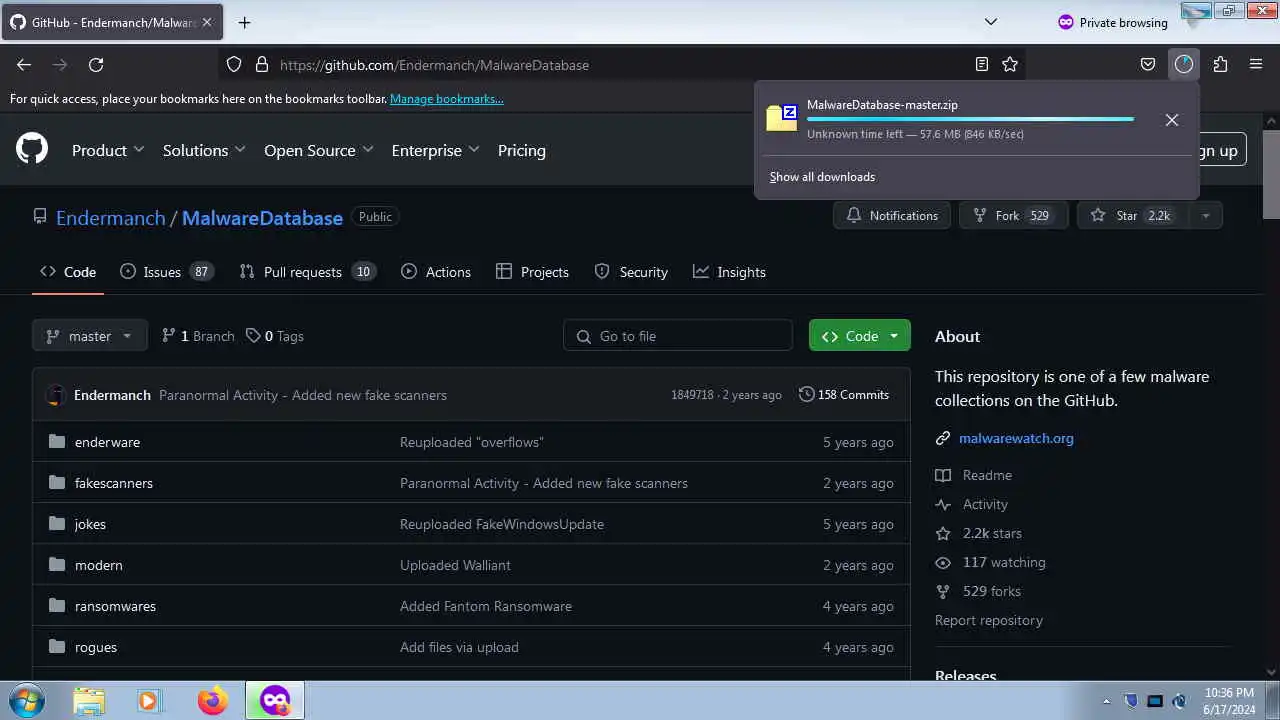
Task: Open the list all tabs chevron
Action: click(x=991, y=22)
